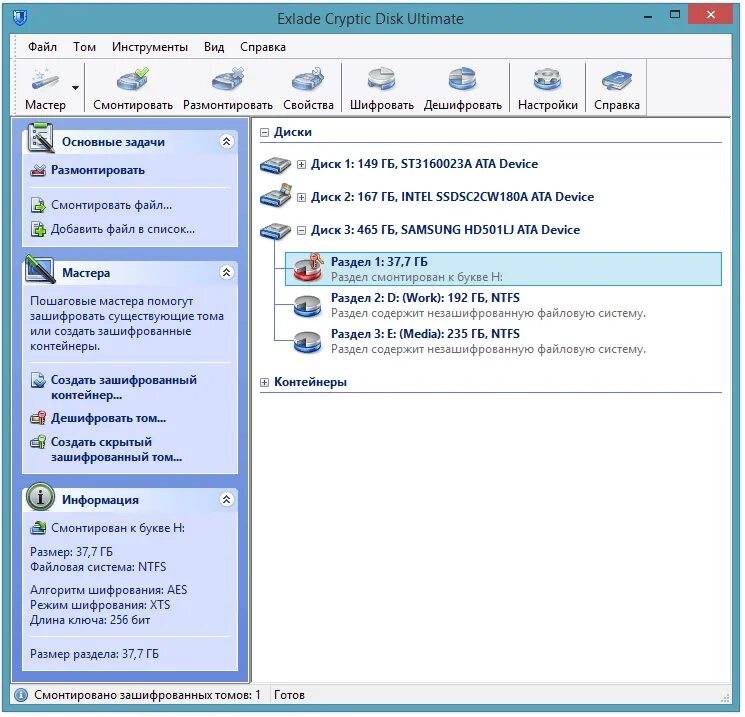Click the Диск 3 drive icon
745x717 pixels.
(x=276, y=231)
